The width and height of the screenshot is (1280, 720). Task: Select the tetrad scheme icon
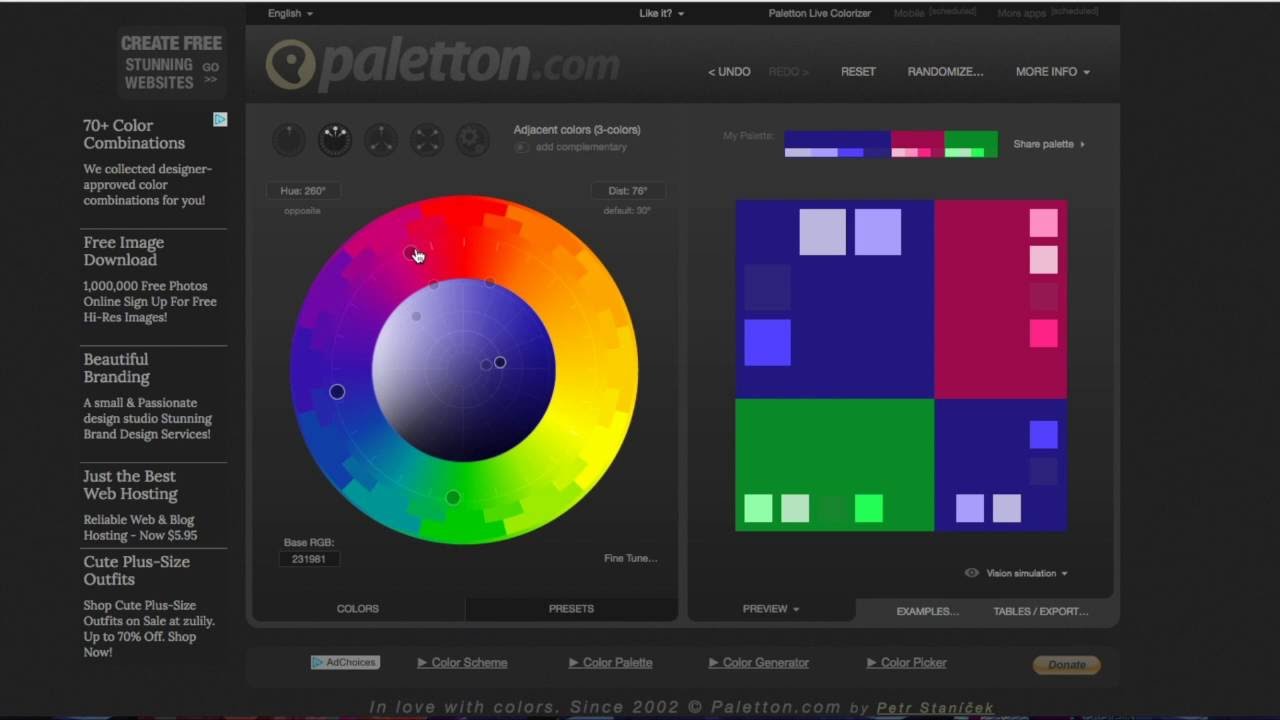(427, 140)
